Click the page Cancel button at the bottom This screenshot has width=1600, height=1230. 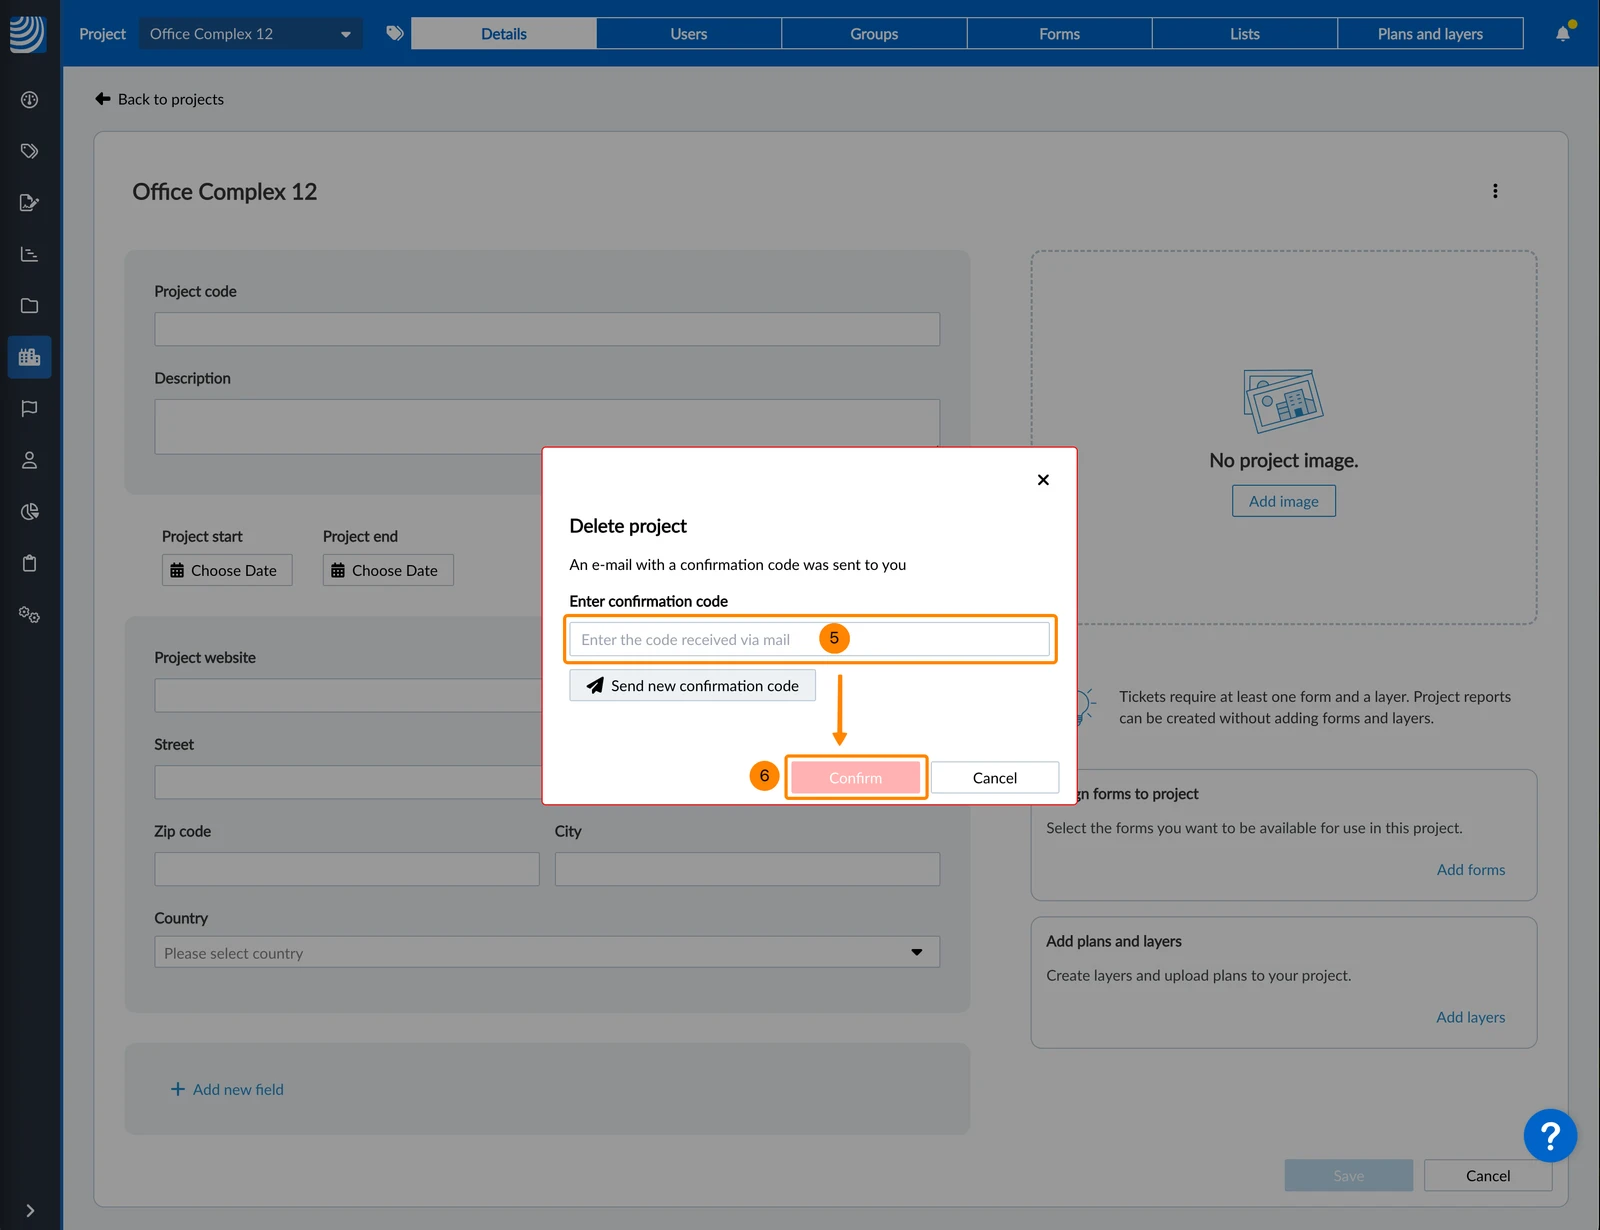coord(1488,1175)
